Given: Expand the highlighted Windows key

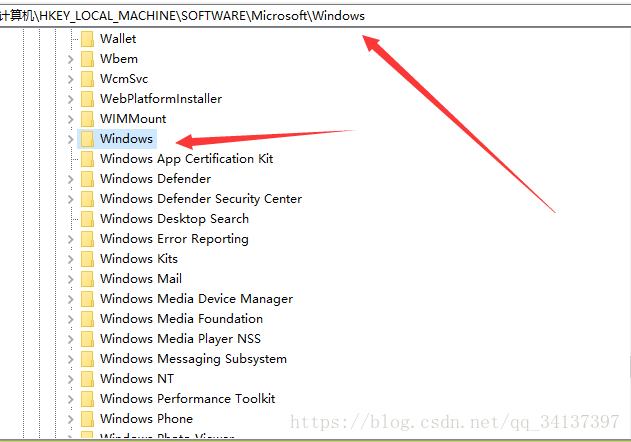Looking at the screenshot, I should [71, 139].
